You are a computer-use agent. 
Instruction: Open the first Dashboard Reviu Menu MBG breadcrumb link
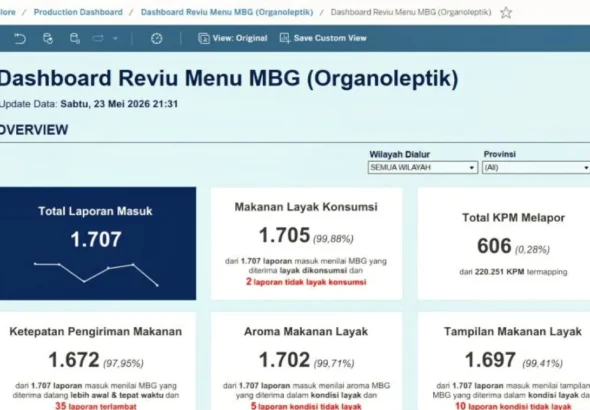pos(227,12)
